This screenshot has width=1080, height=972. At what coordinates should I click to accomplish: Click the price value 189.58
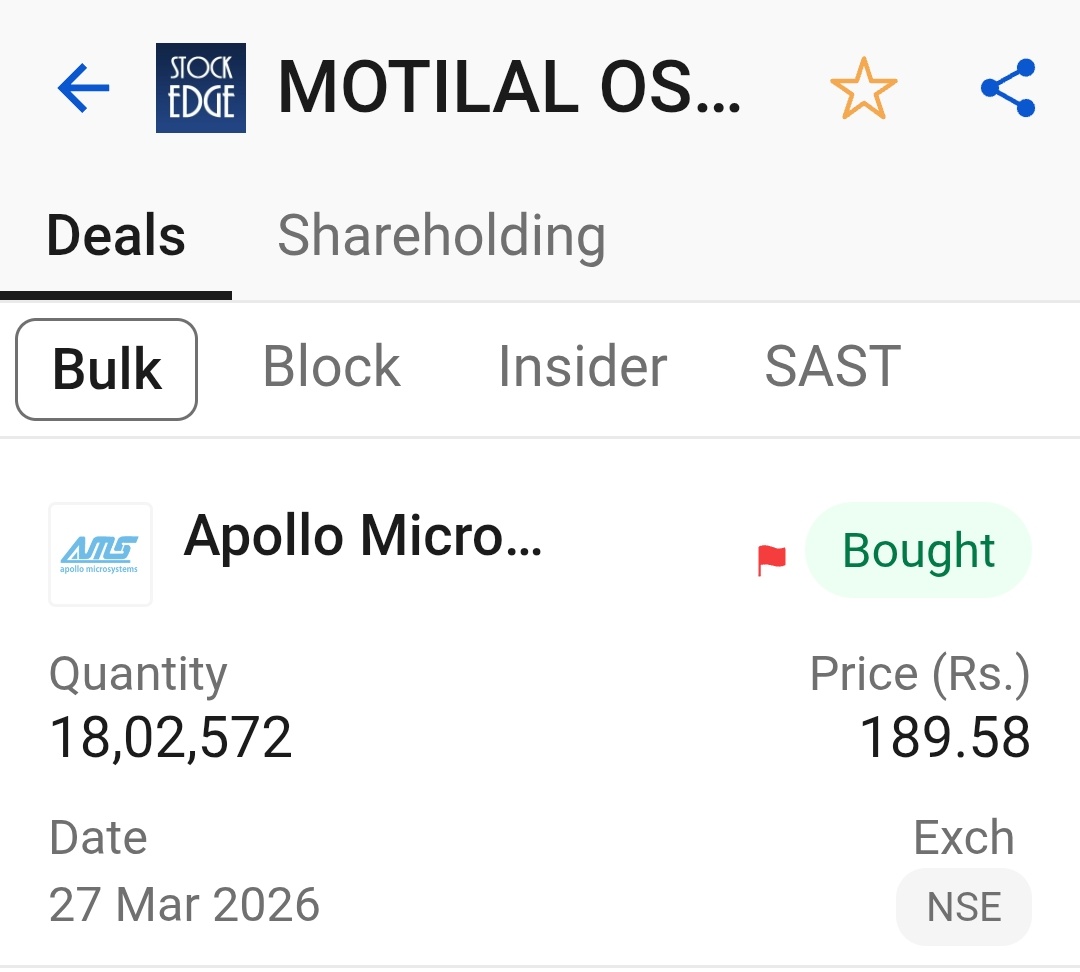pyautogui.click(x=945, y=738)
